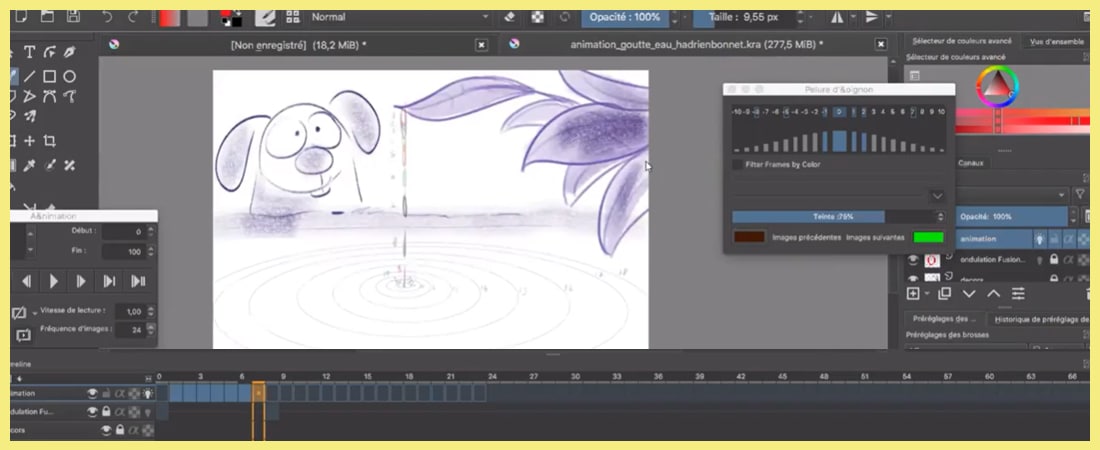Reload the original brush preset
The height and width of the screenshot is (450, 1100).
[565, 17]
